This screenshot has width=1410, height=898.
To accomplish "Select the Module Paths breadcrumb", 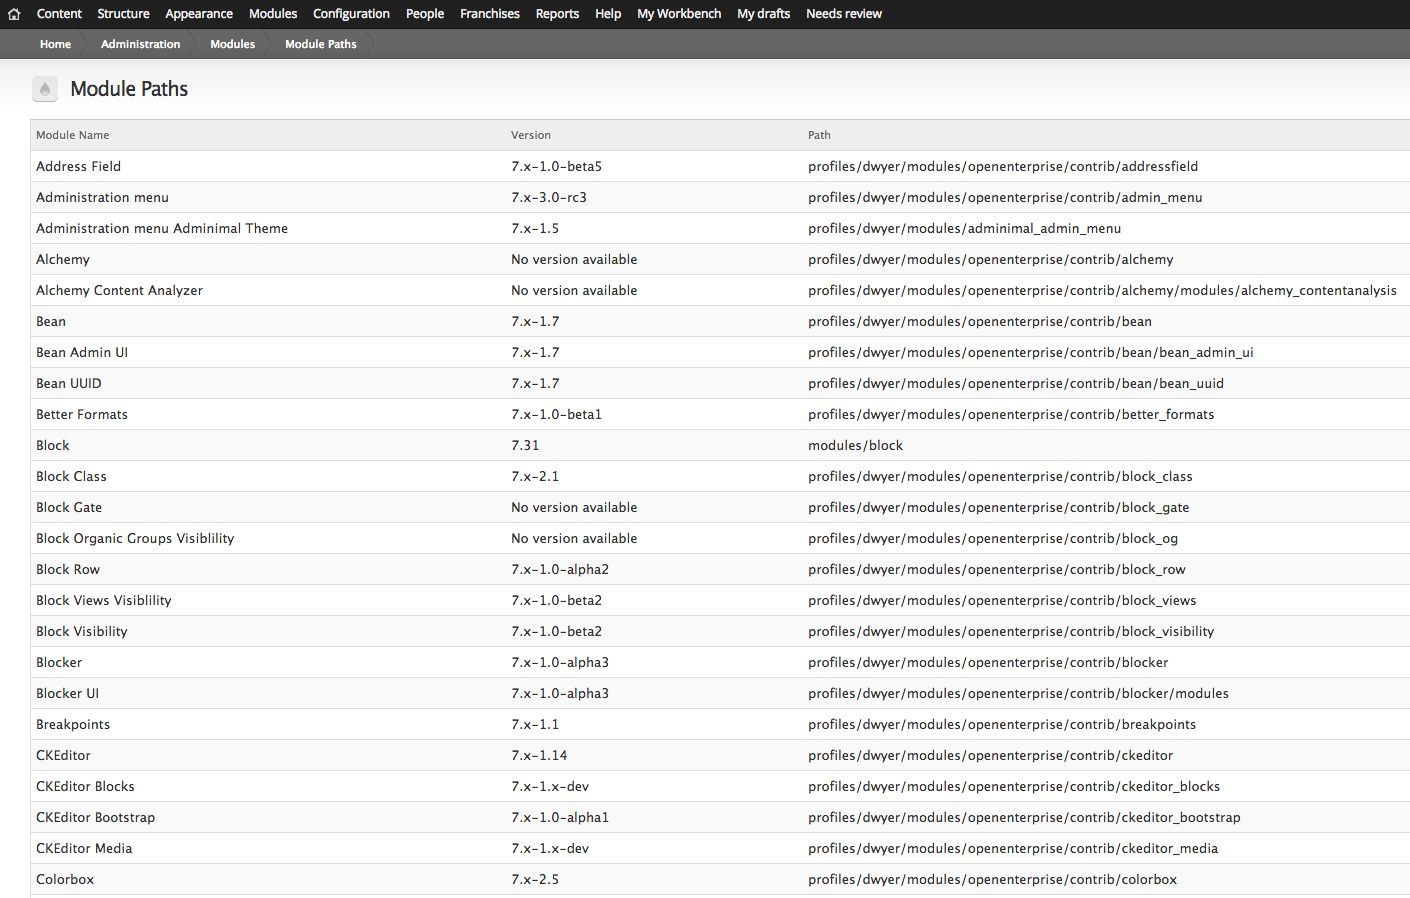I will coord(320,44).
